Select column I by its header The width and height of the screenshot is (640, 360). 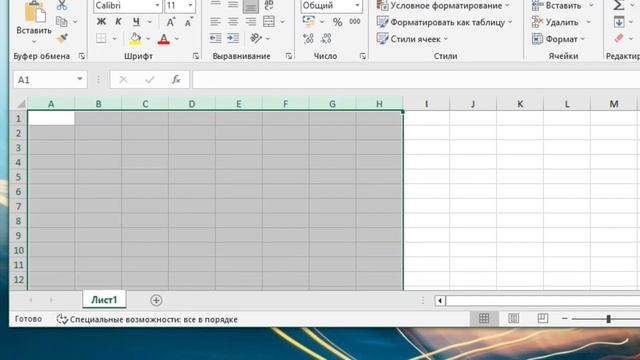[426, 104]
